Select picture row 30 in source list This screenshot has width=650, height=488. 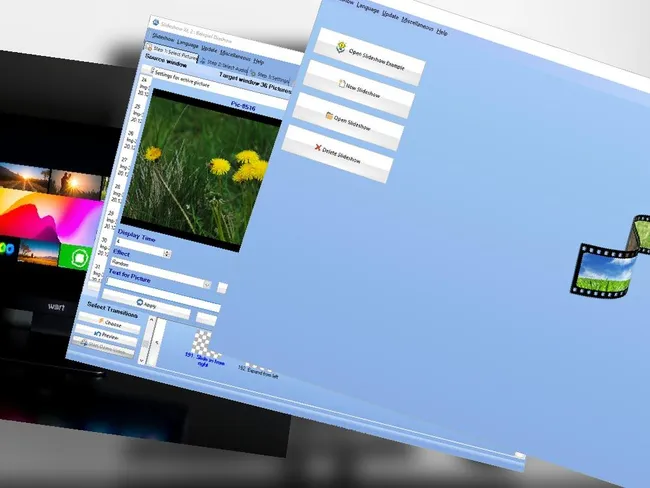pyautogui.click(x=104, y=247)
